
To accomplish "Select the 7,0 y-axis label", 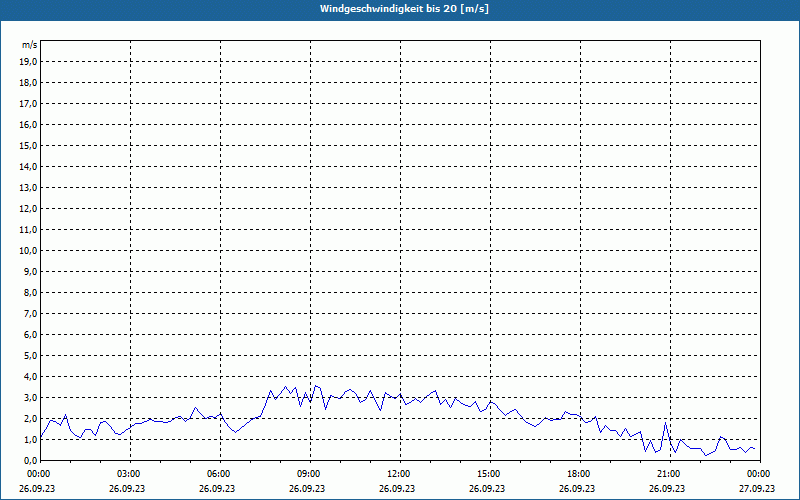I will click(30, 313).
